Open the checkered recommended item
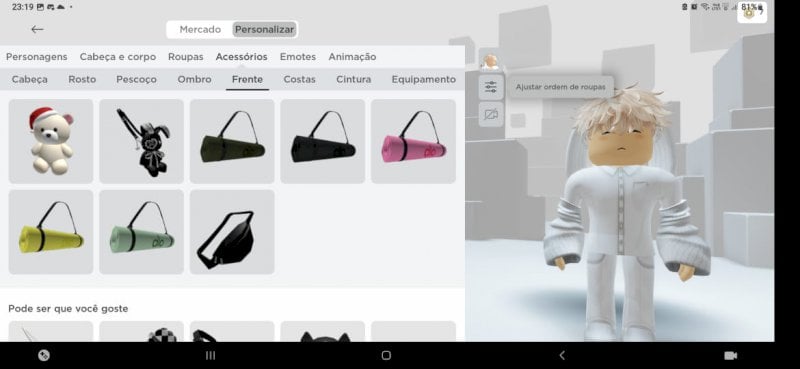The width and height of the screenshot is (800, 369). coord(141,331)
